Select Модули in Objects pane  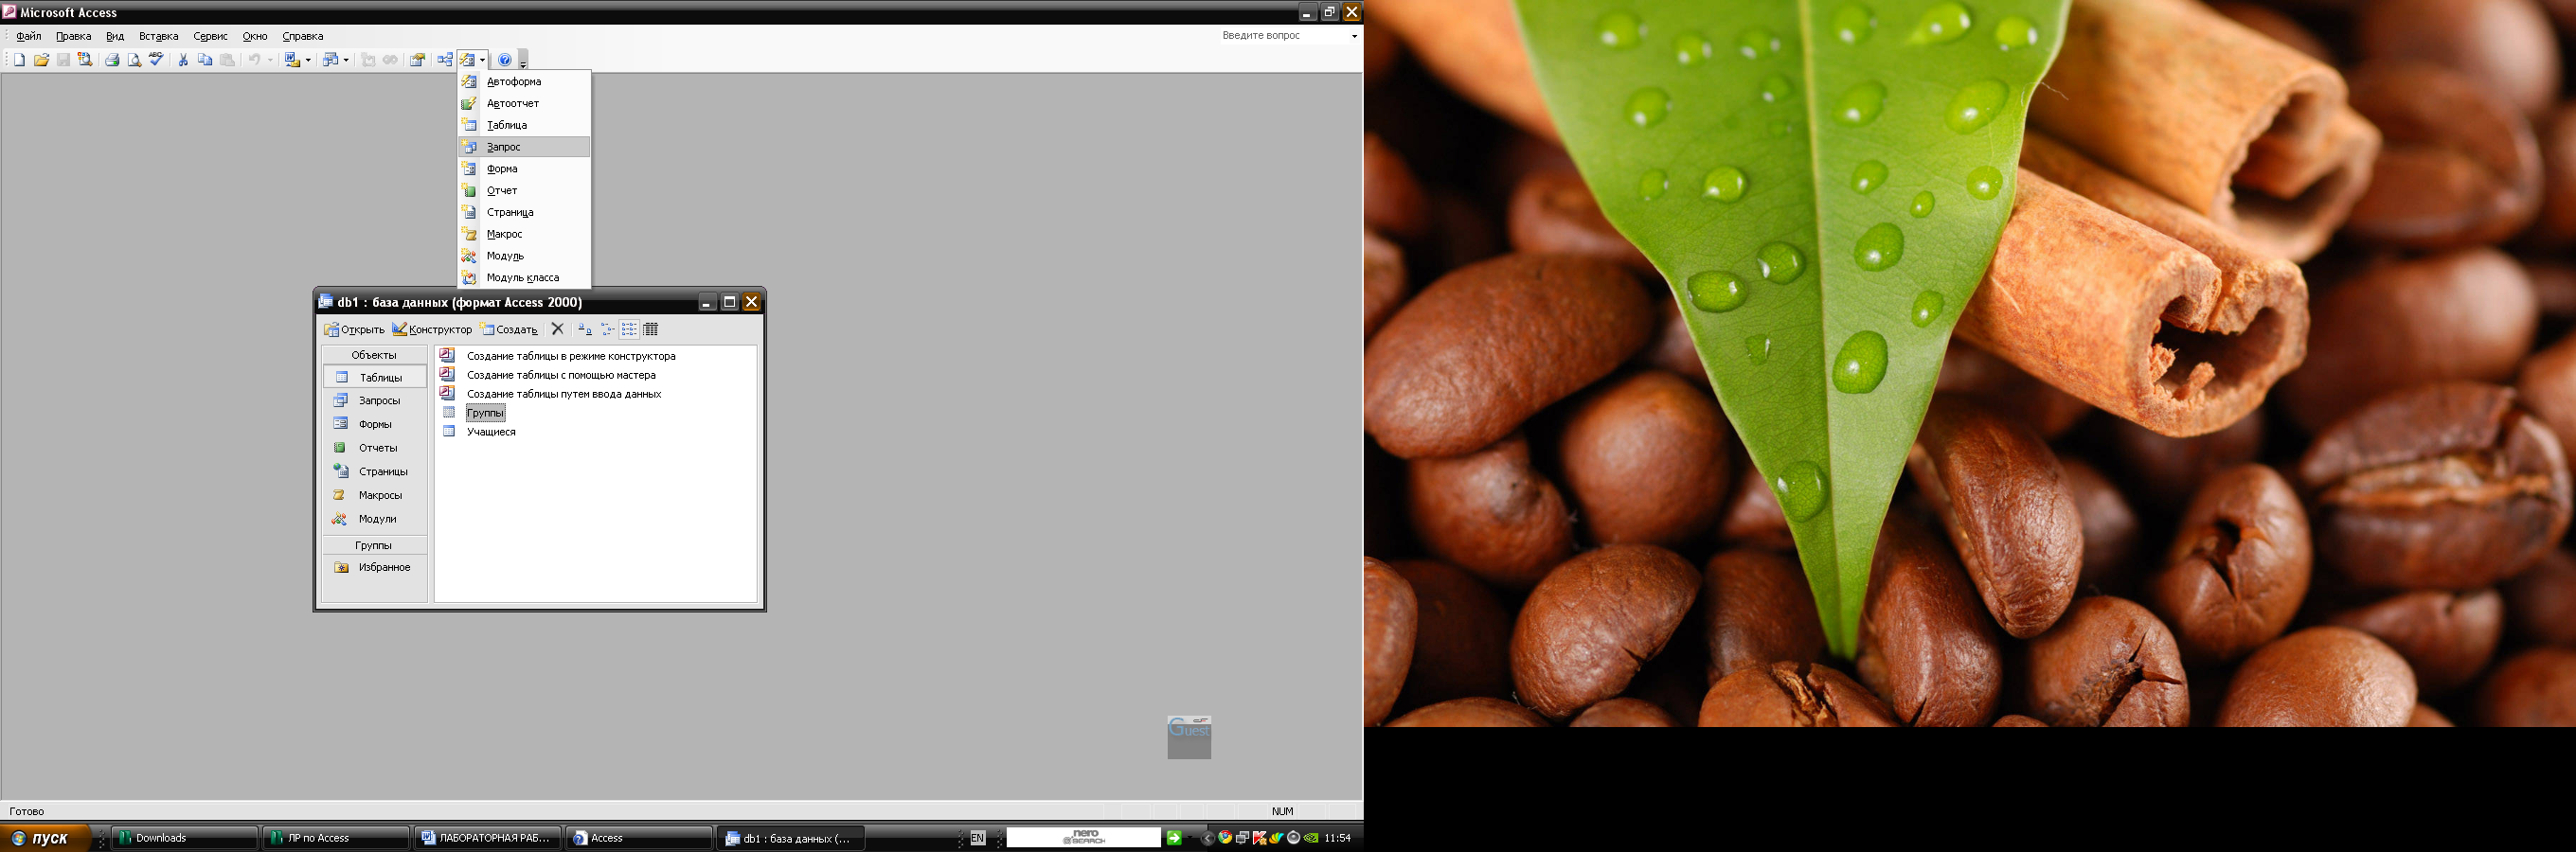point(375,519)
